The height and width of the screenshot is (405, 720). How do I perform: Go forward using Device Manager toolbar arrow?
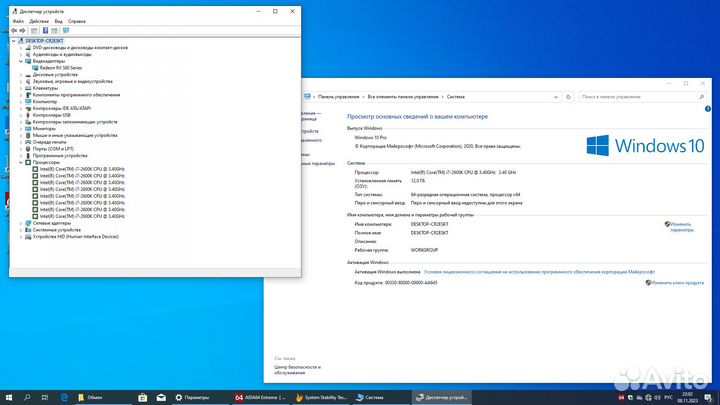point(22,30)
